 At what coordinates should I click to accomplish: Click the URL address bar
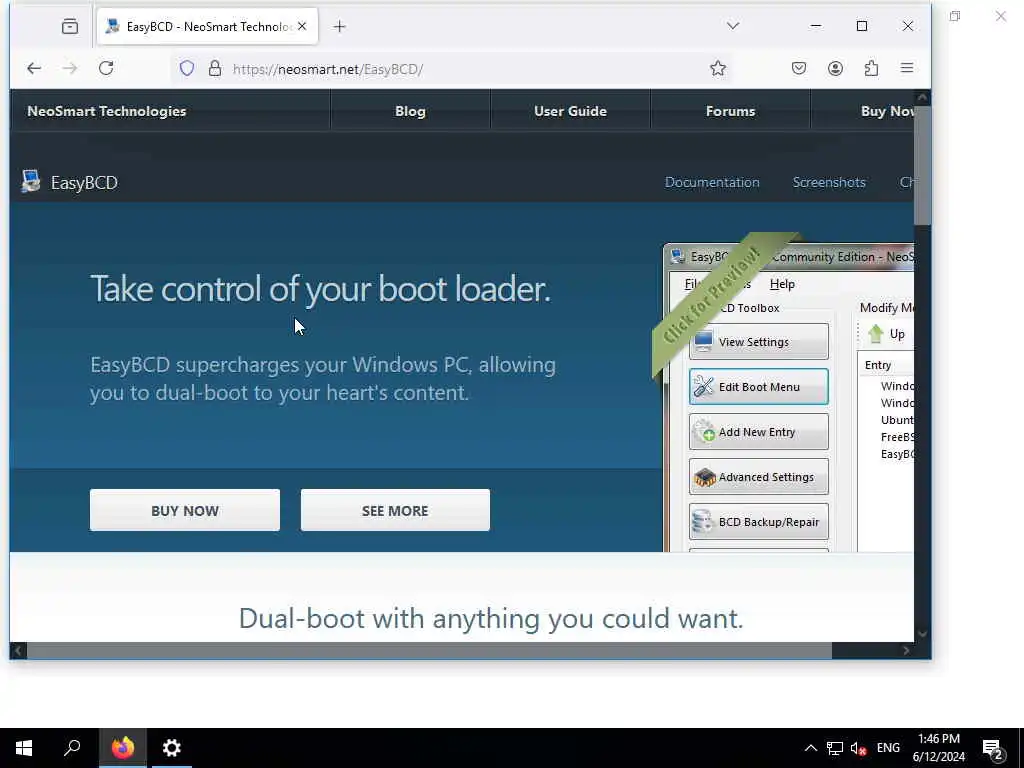[x=451, y=69]
